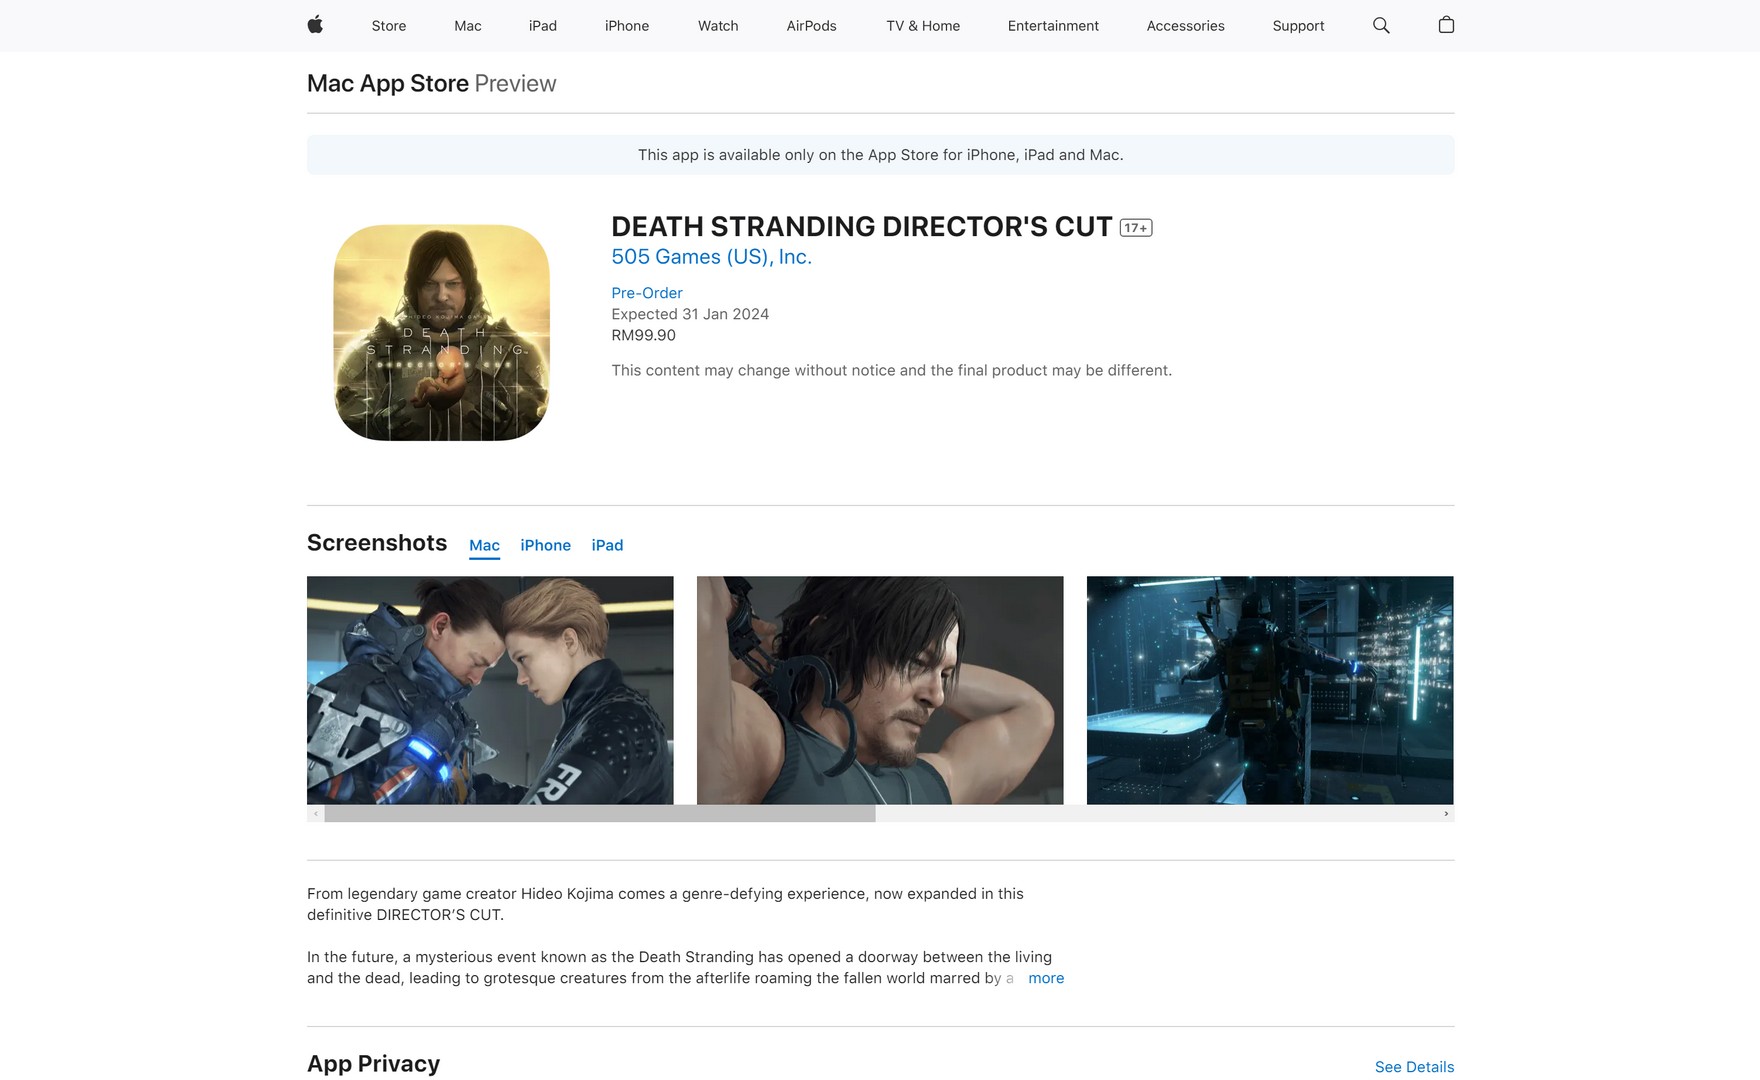The width and height of the screenshot is (1760, 1080).
Task: Open 505 Games (US), Inc. developer link
Action: coord(711,257)
